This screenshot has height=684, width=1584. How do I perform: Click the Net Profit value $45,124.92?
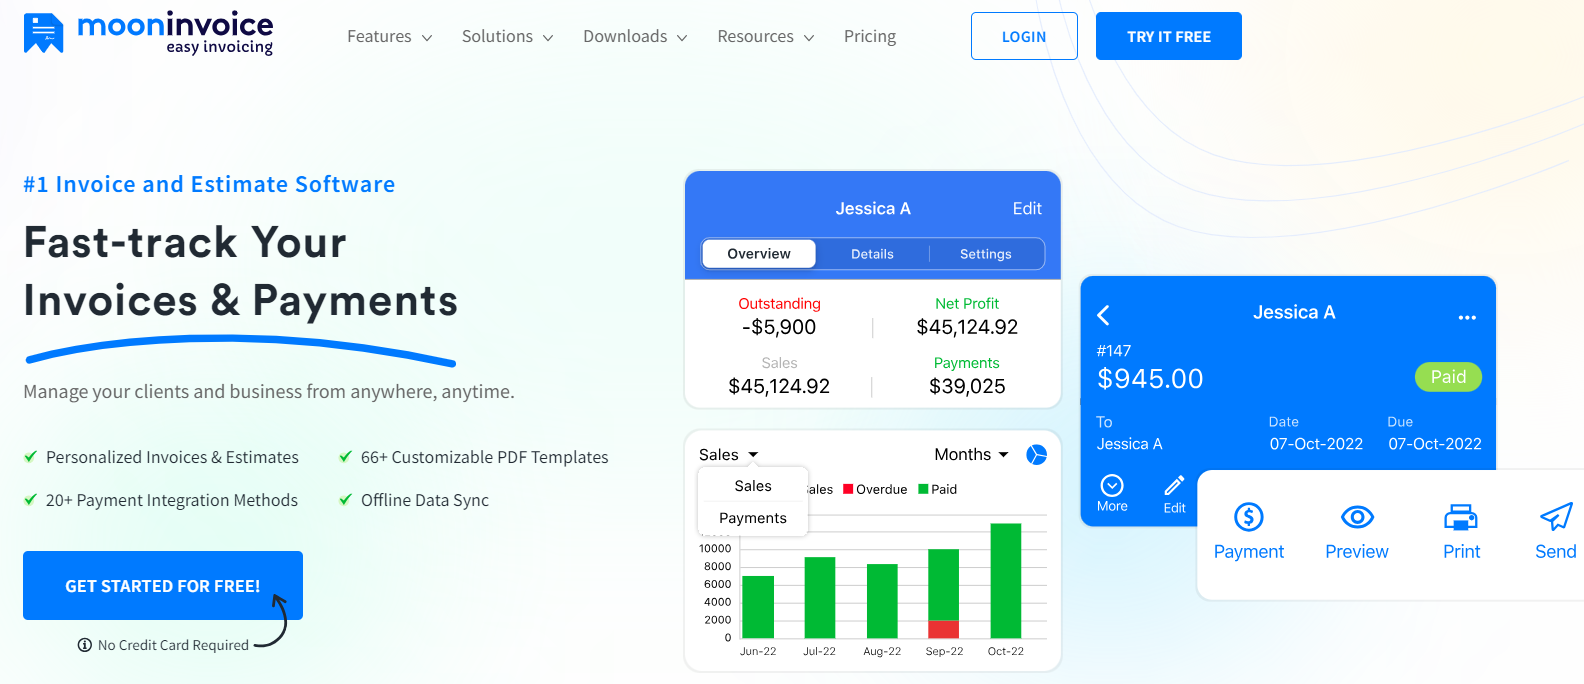point(967,327)
